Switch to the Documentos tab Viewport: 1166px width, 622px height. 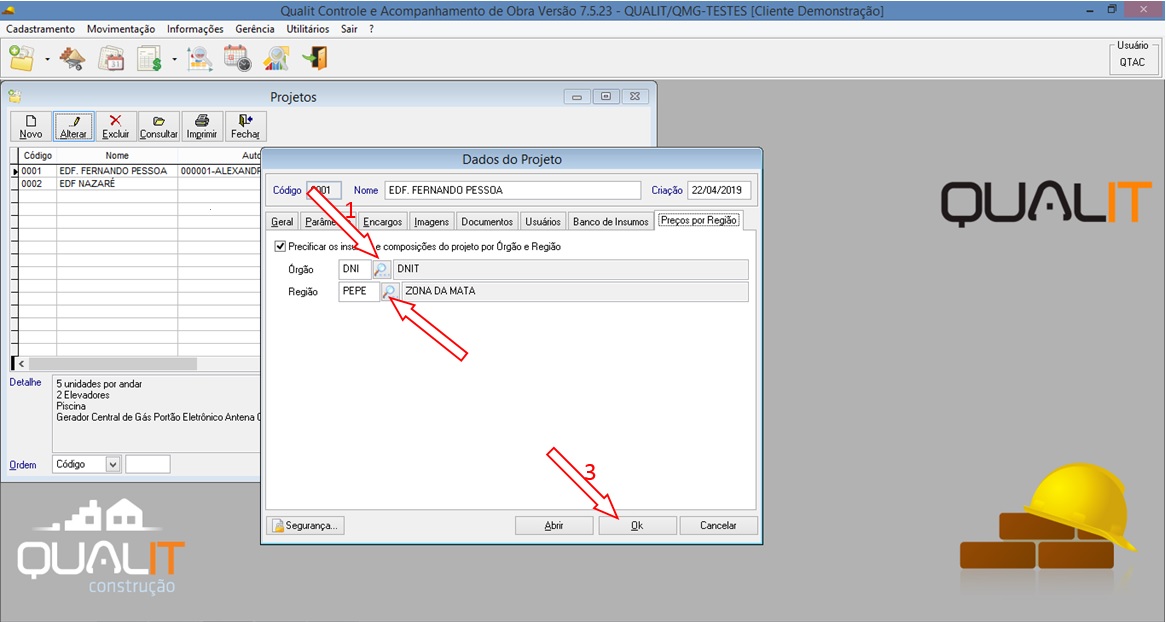point(487,222)
